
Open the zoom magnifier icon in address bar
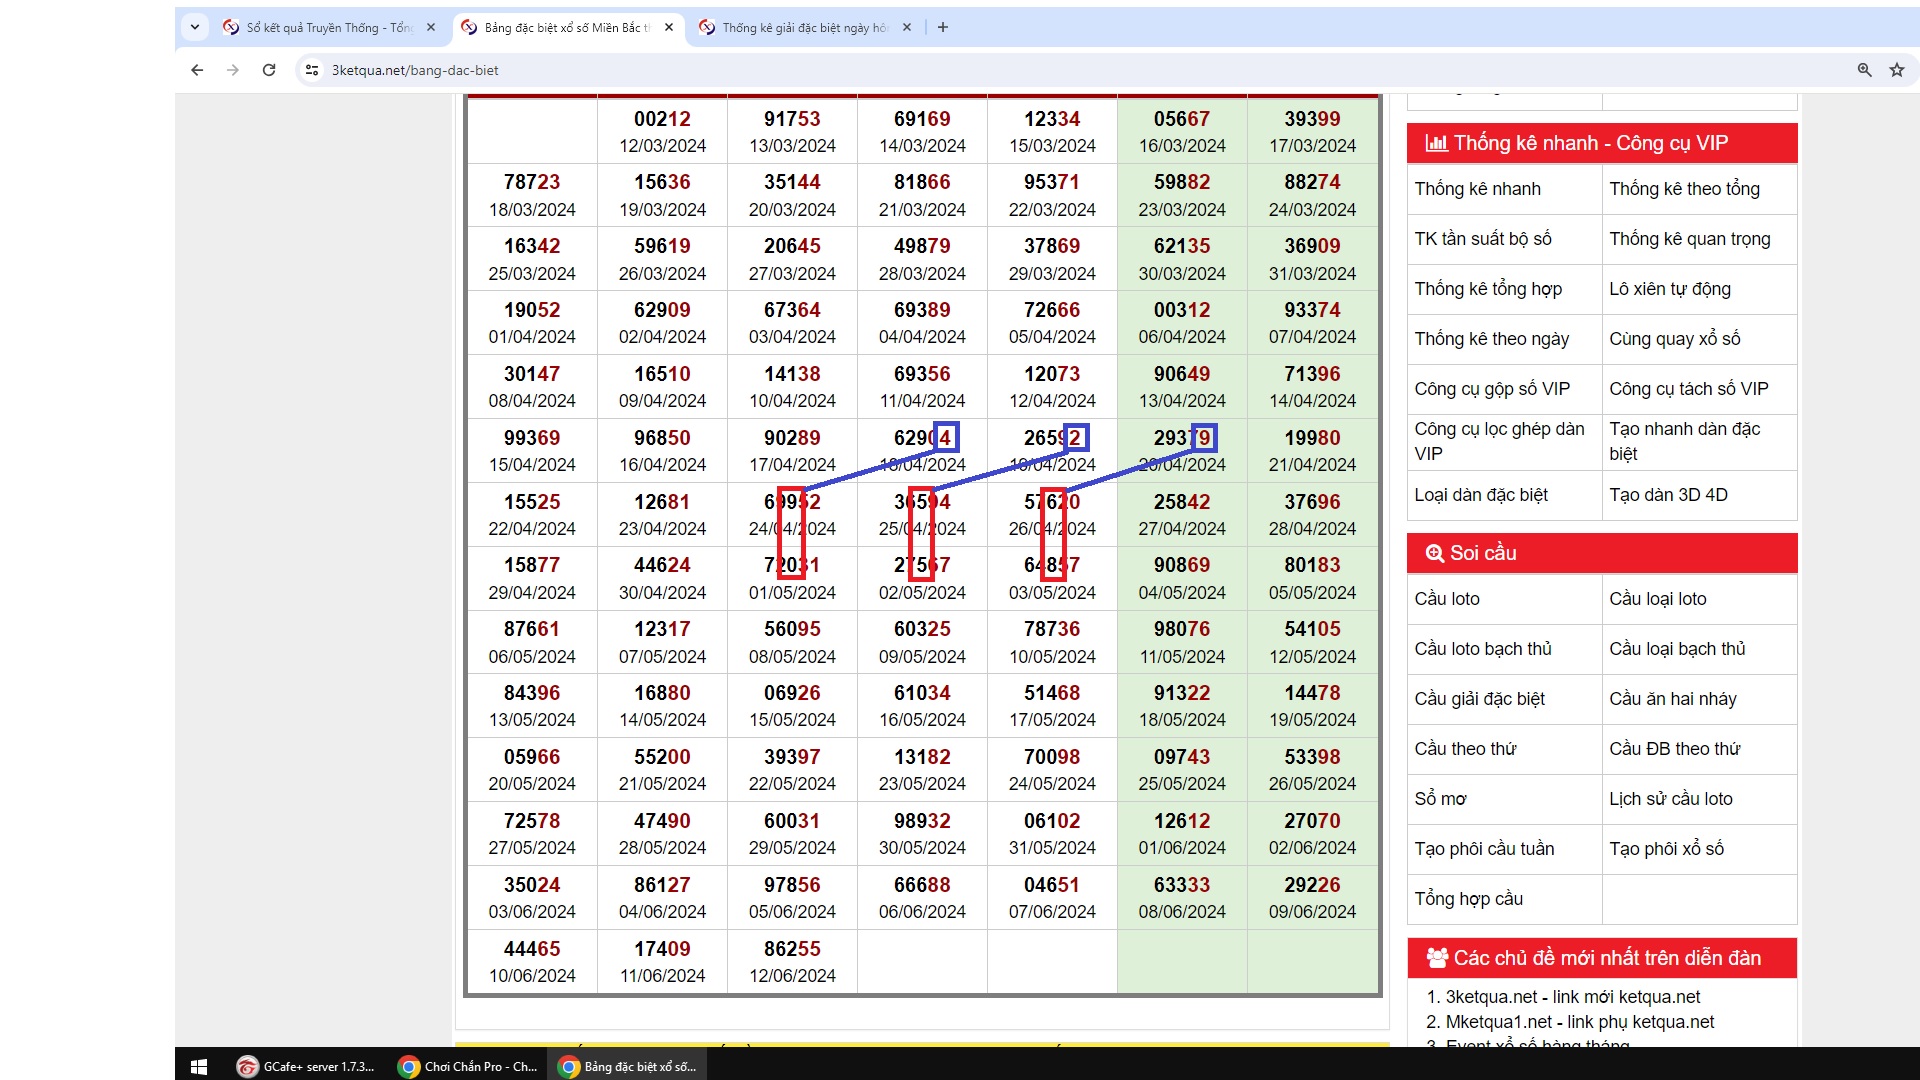point(1864,70)
